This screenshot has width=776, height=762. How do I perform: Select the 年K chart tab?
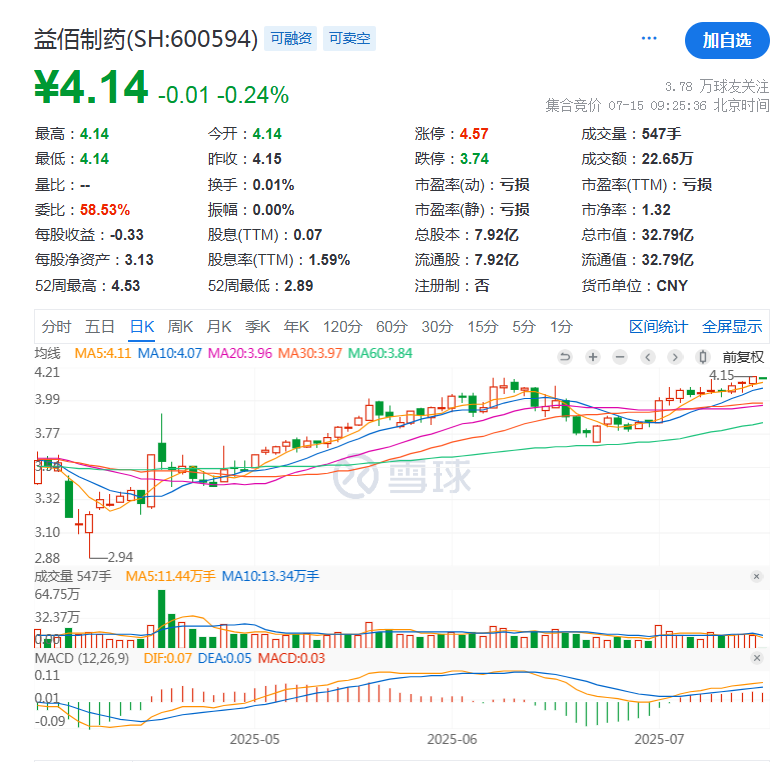tap(296, 327)
